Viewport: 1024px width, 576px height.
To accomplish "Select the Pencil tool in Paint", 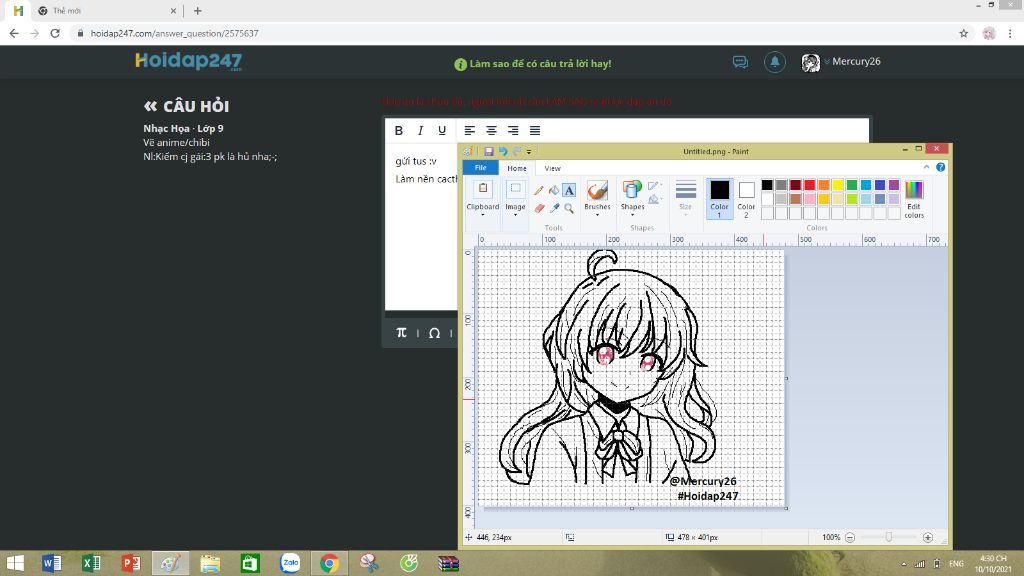I will [539, 191].
